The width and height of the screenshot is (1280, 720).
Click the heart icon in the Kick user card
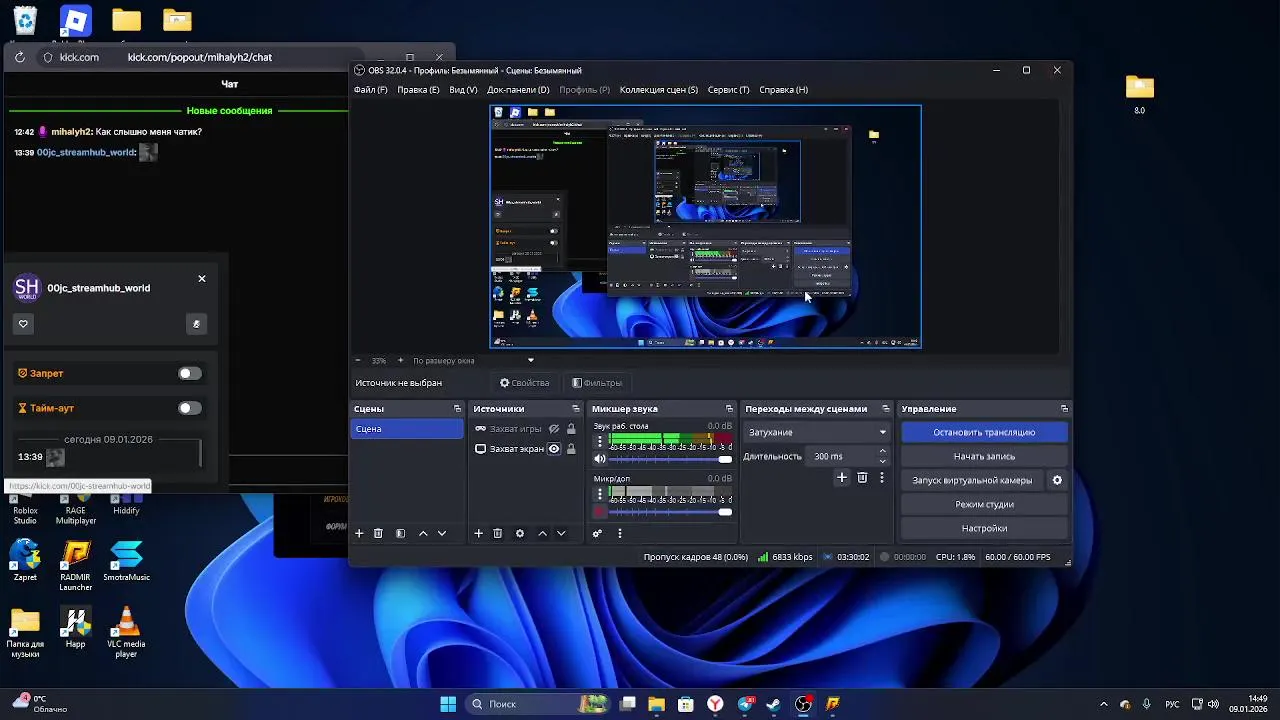[23, 324]
